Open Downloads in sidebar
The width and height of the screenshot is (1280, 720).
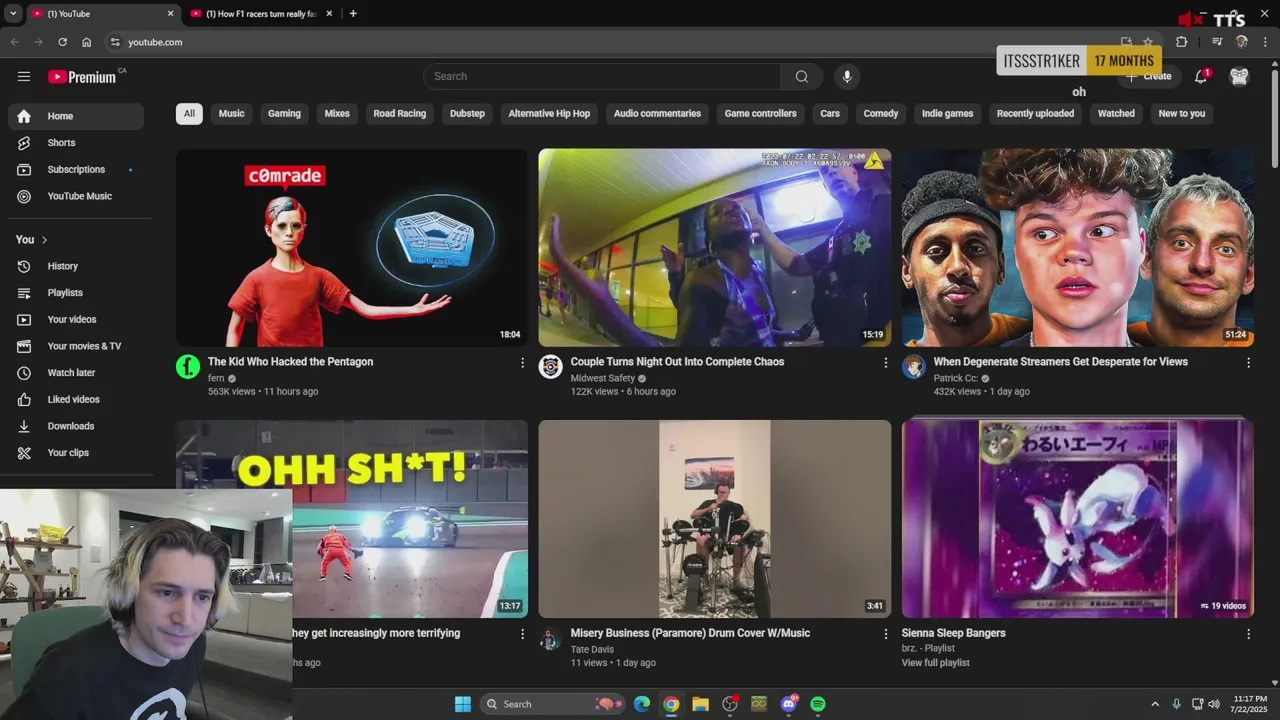(76, 426)
